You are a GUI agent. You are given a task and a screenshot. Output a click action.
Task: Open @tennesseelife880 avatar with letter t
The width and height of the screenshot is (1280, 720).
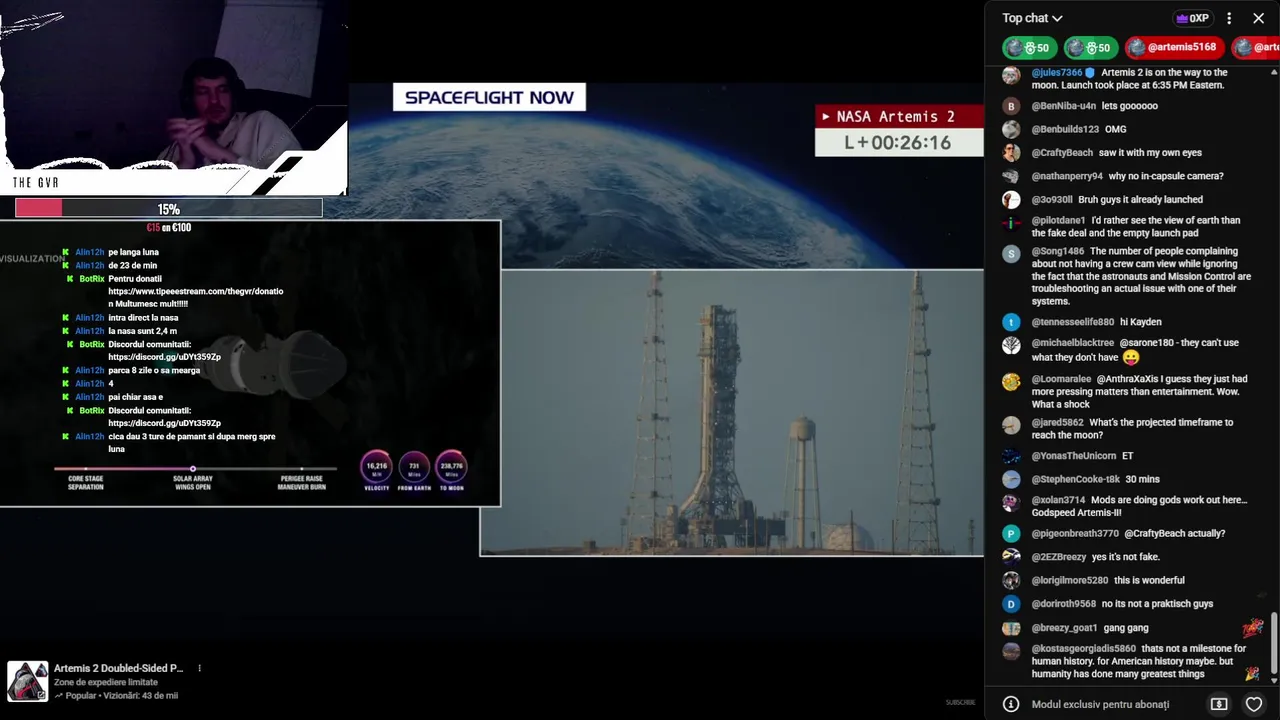click(x=1011, y=322)
